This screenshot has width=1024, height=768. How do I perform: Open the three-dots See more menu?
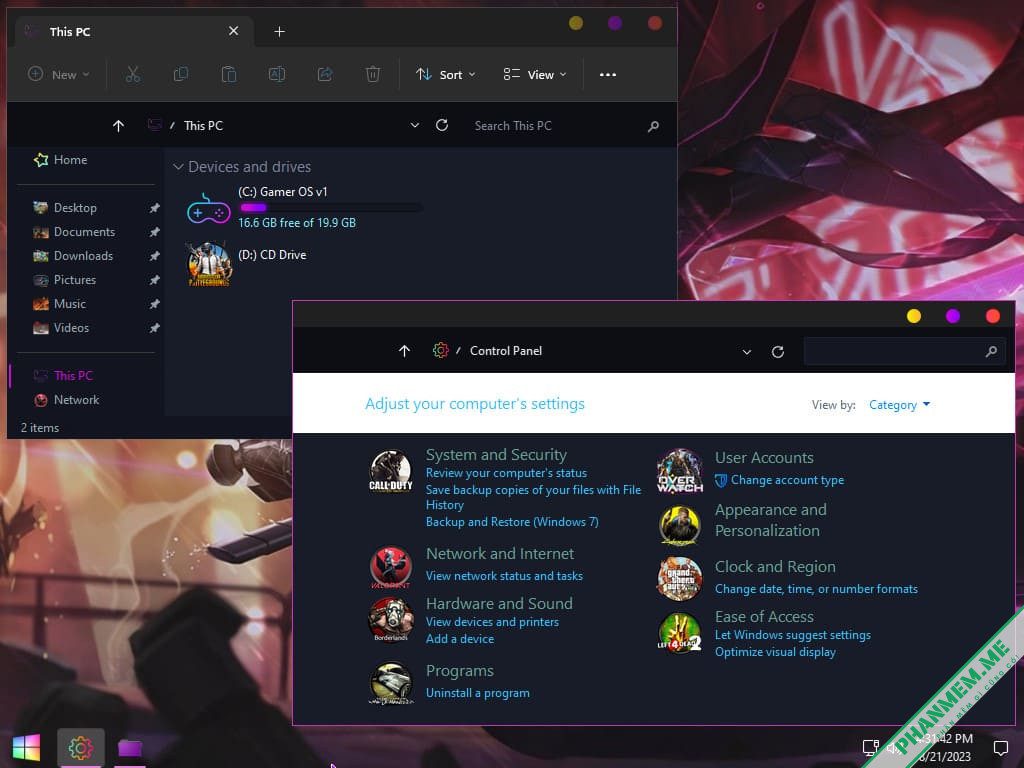[608, 74]
